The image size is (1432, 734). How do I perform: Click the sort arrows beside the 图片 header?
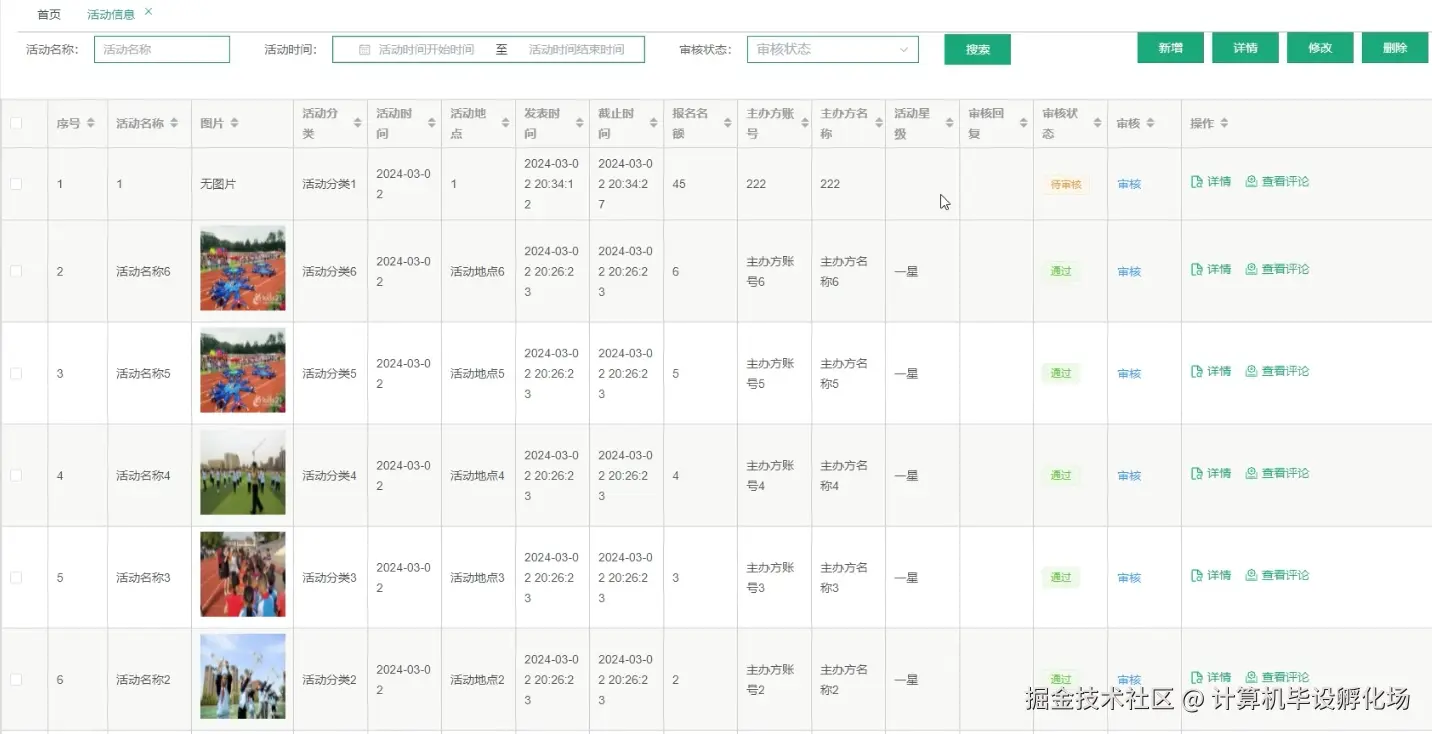[235, 123]
